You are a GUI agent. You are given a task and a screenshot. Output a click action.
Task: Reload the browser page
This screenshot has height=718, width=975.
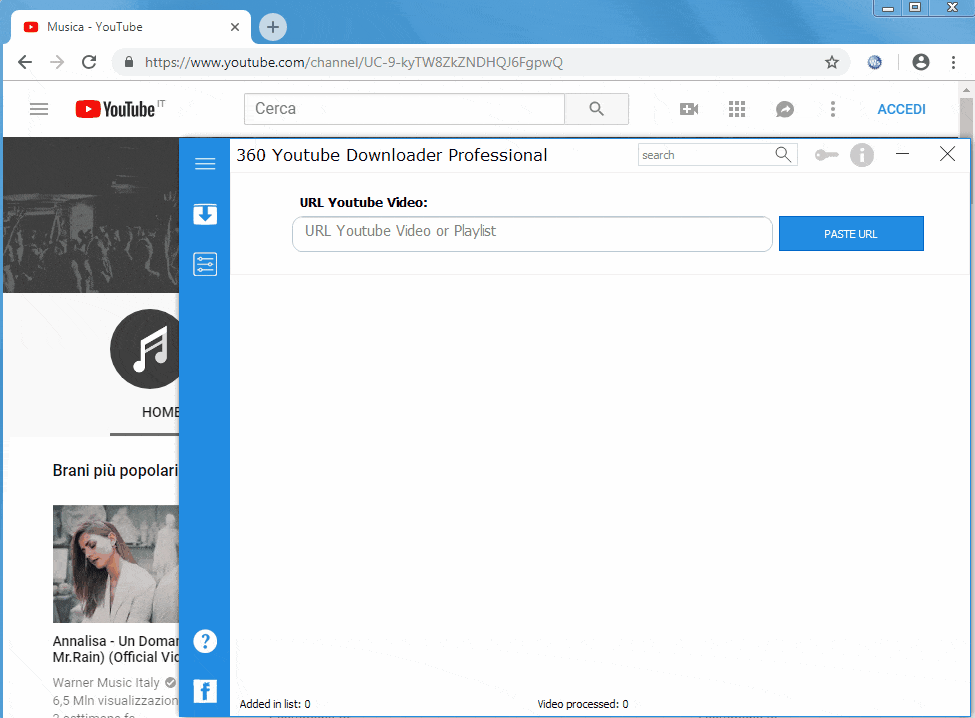[89, 62]
